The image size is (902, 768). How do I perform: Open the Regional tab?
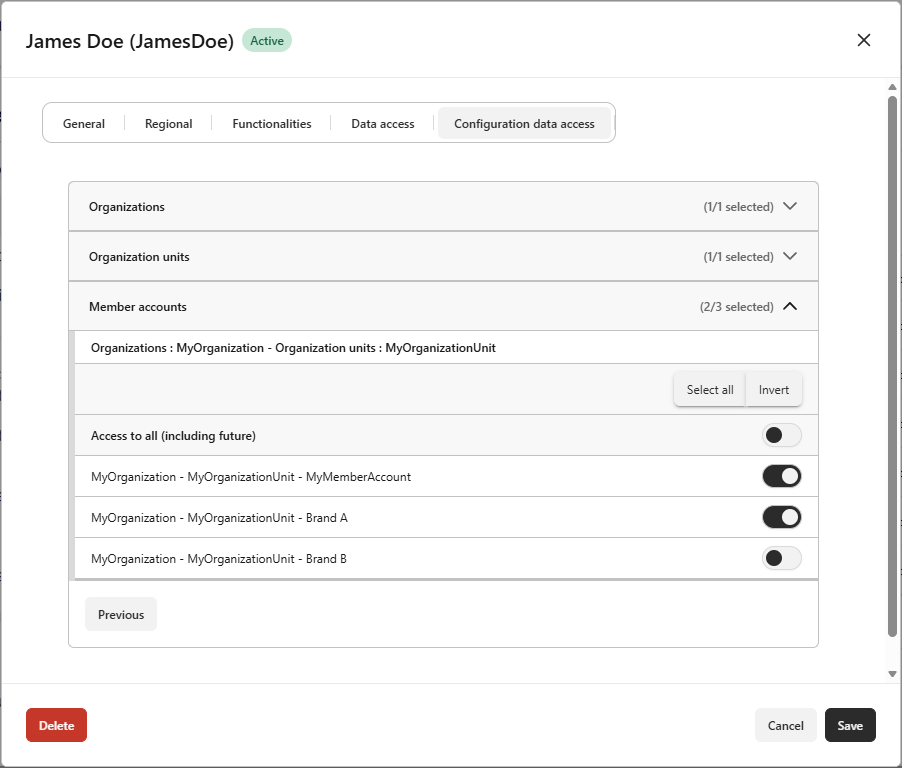tap(168, 124)
